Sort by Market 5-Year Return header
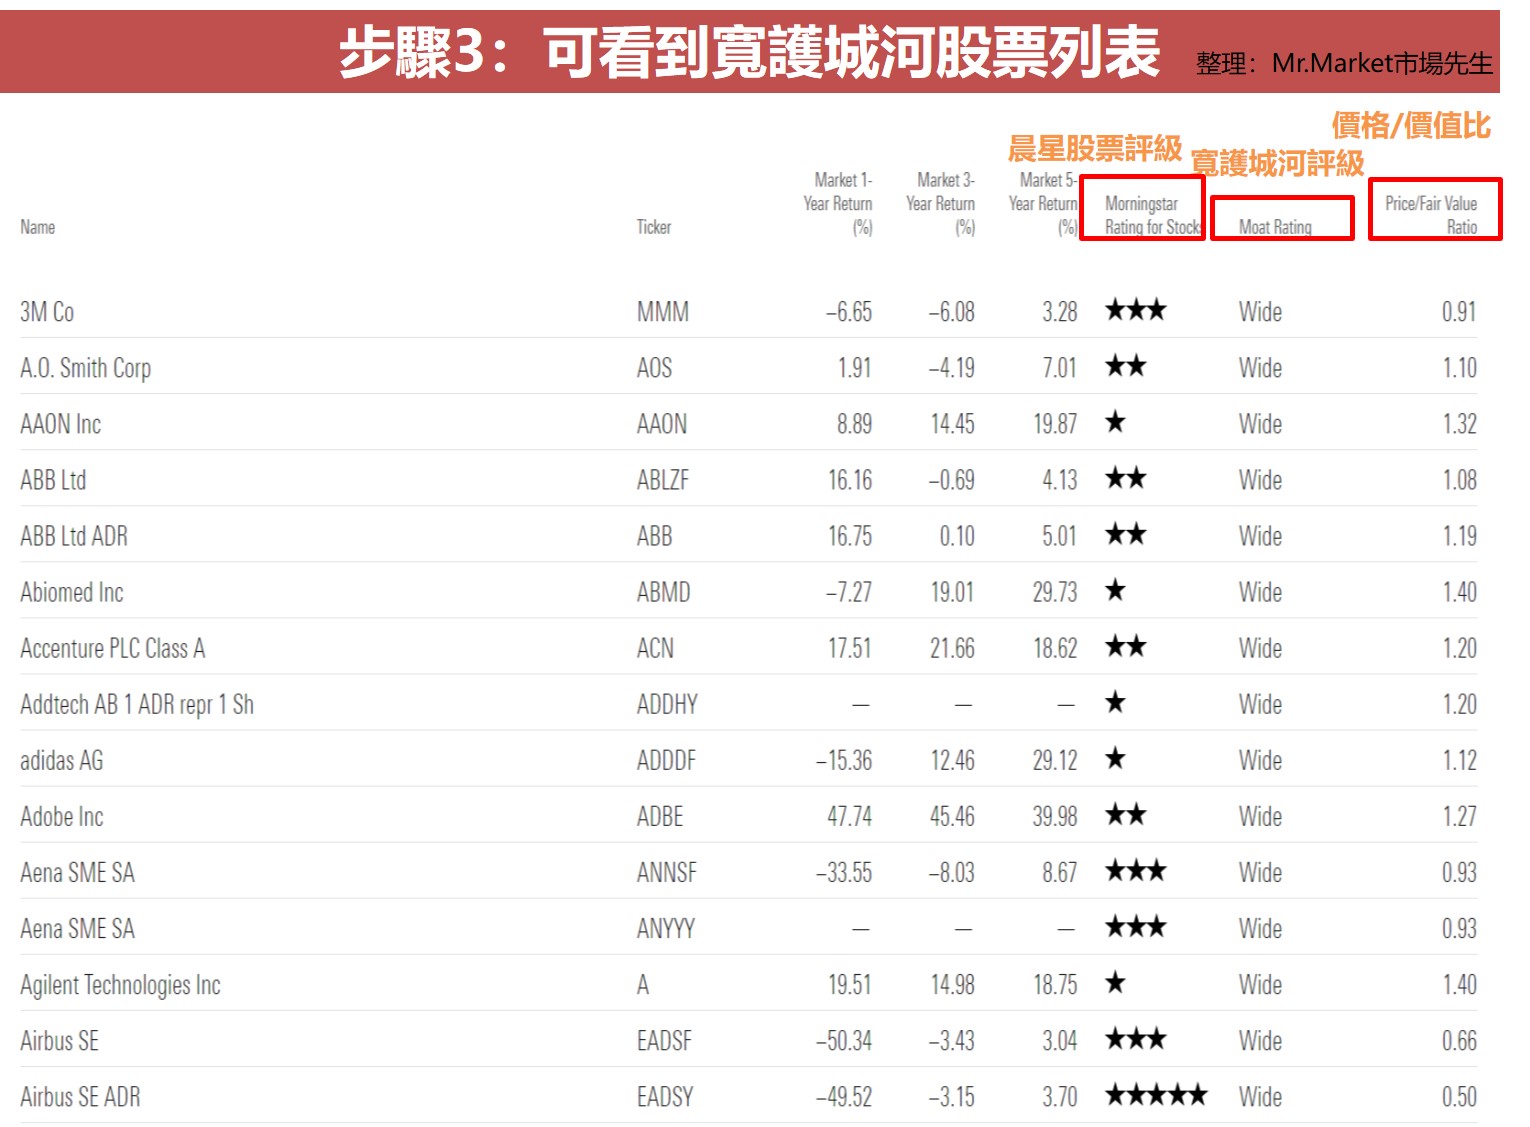Screen dimensions: 1530x1127 tap(1043, 203)
